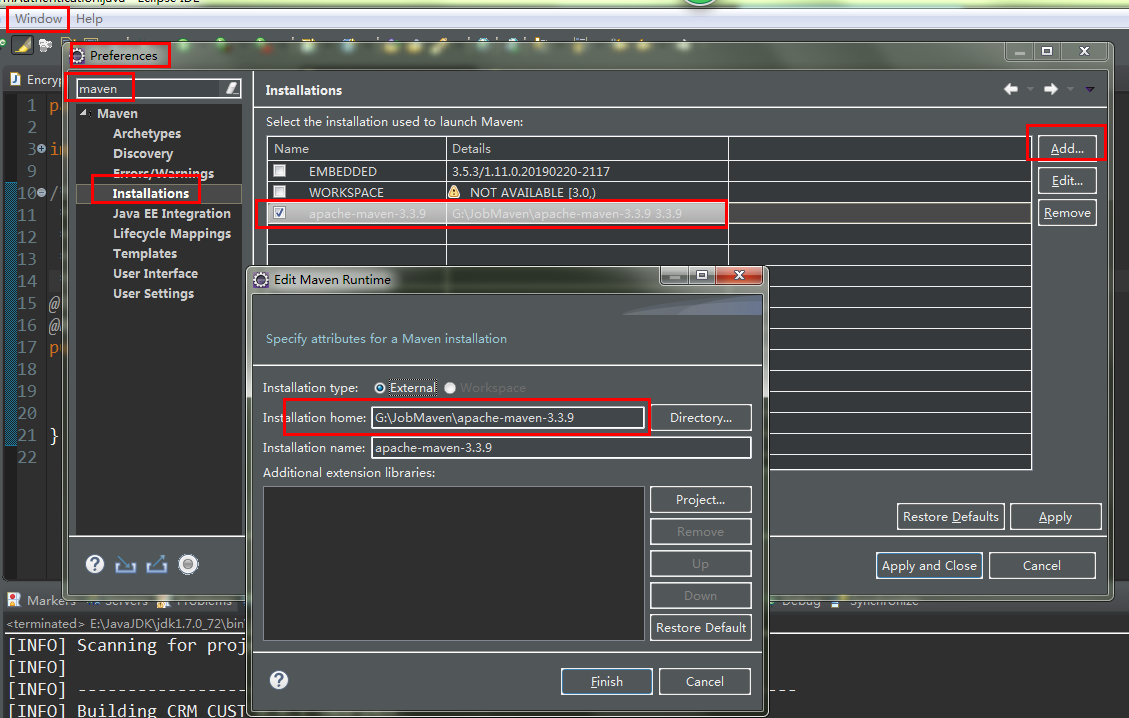Click the toolbar icon right of the highlighter
This screenshot has width=1129, height=718.
coord(45,45)
